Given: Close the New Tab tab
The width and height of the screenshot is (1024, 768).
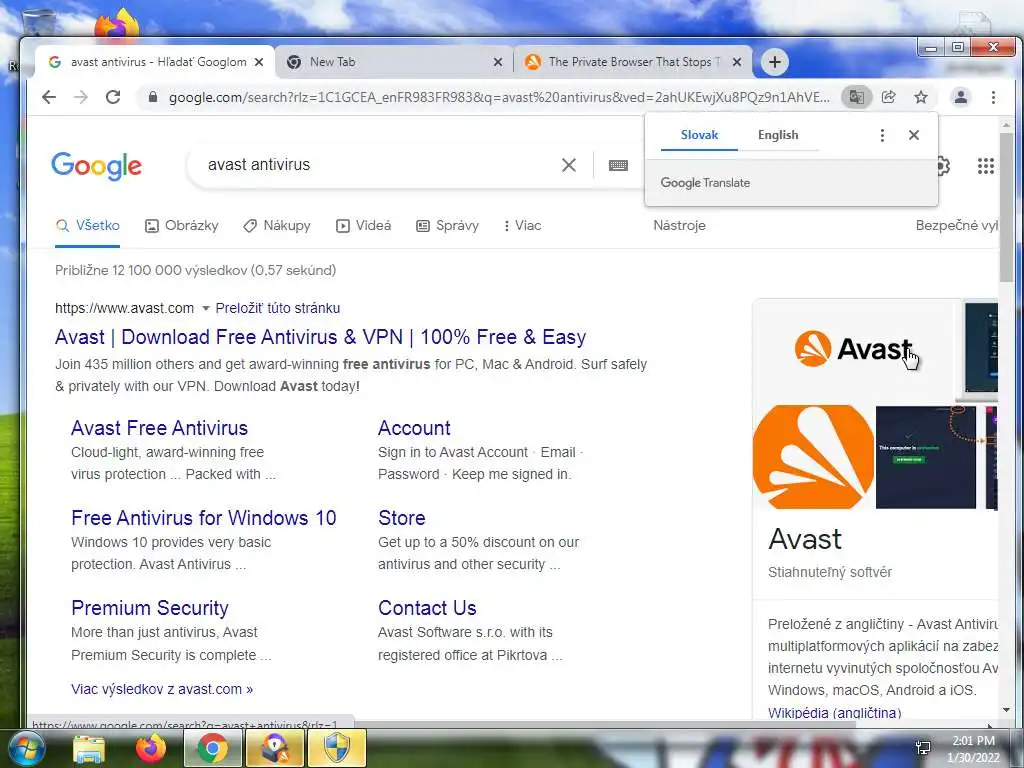Looking at the screenshot, I should click(x=498, y=62).
